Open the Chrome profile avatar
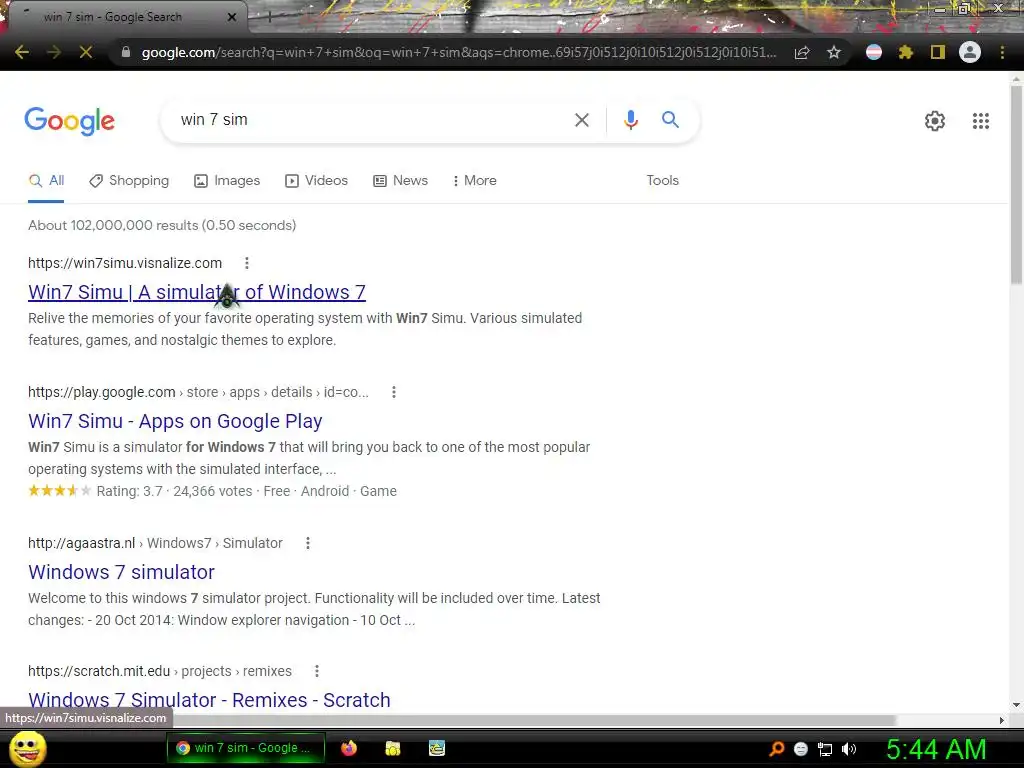1024x768 pixels. 970,52
